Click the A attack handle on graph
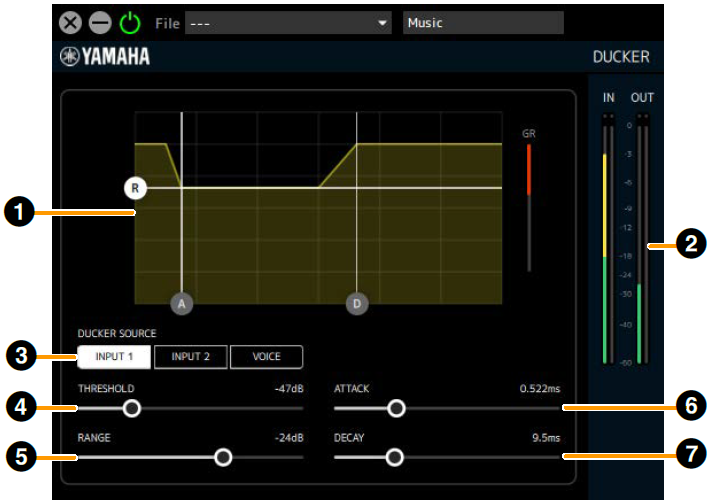Viewport: 709px width, 503px height. [181, 302]
